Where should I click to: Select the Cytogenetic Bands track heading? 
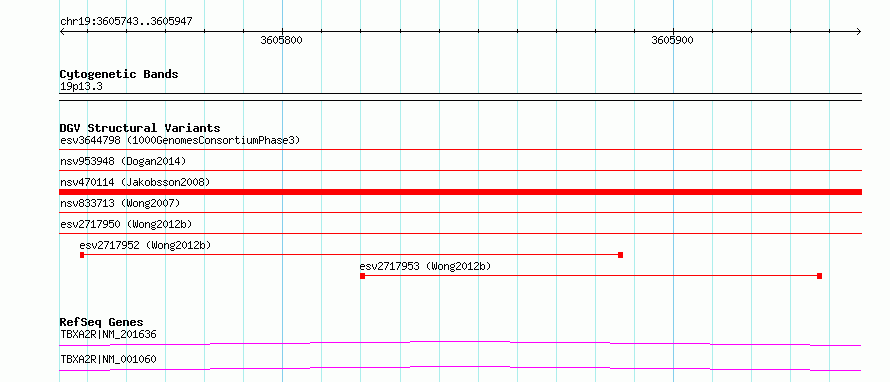[x=119, y=74]
